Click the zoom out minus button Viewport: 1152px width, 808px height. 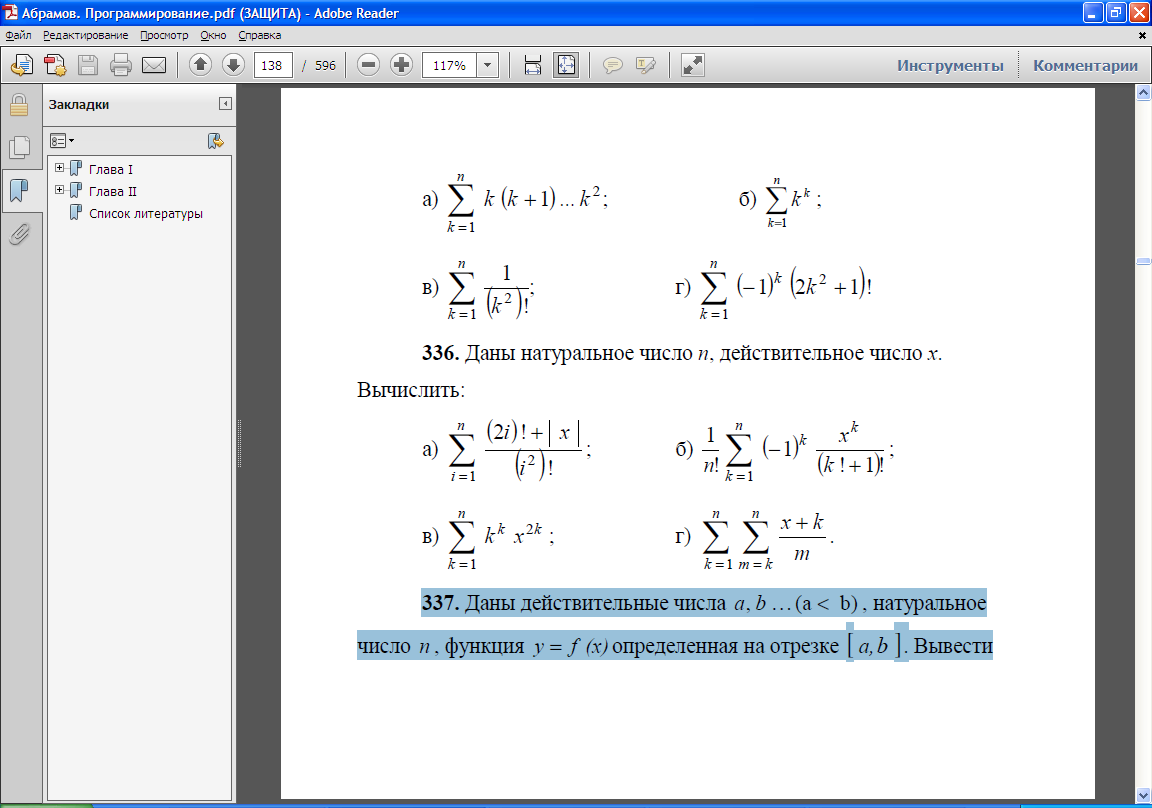pos(368,65)
